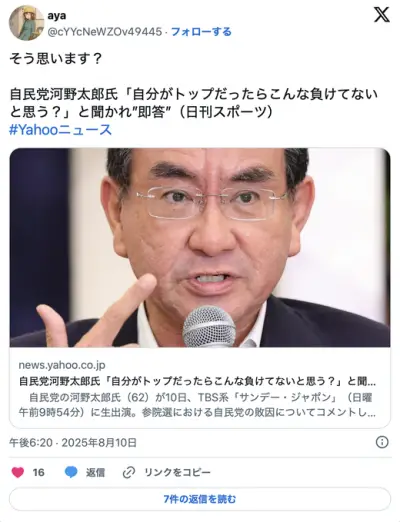Image resolution: width=400 pixels, height=522 pixels.
Task: Follow the account via フォローする
Action: [x=201, y=32]
